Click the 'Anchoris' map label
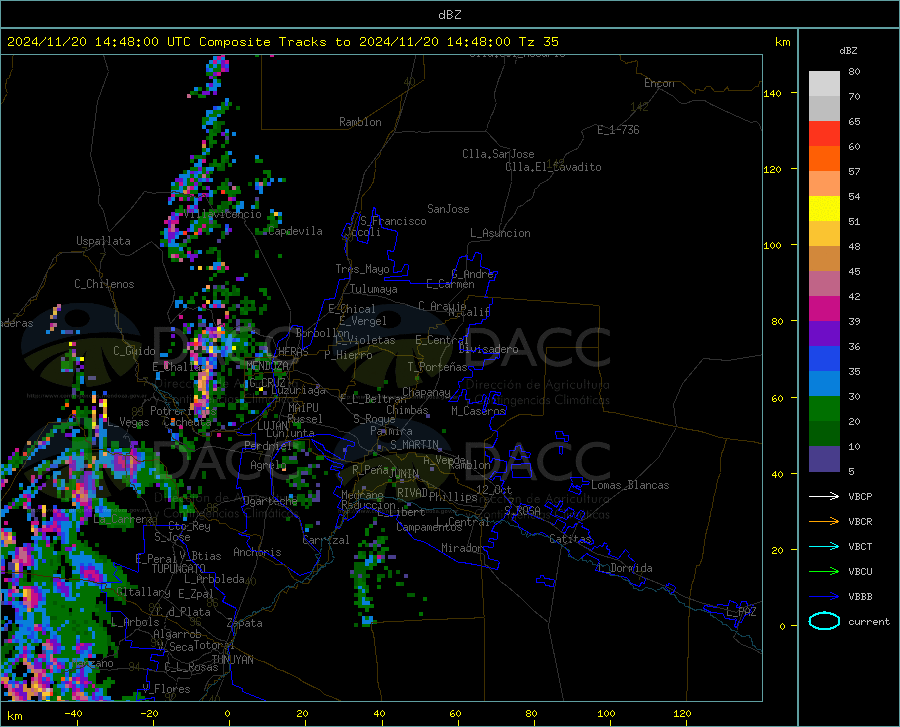Image resolution: width=900 pixels, height=727 pixels. click(257, 552)
